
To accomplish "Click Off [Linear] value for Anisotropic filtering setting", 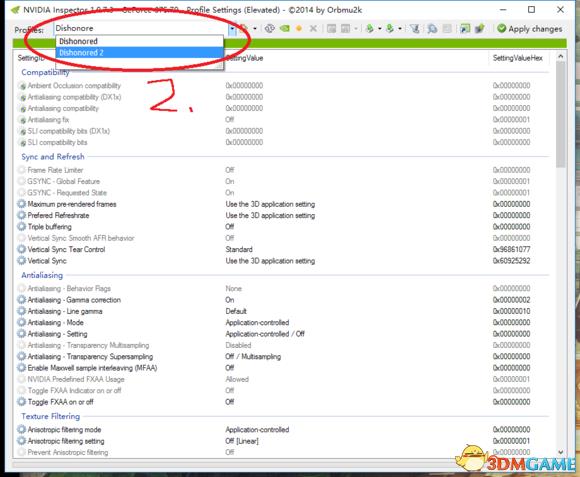I will click(x=242, y=441).
